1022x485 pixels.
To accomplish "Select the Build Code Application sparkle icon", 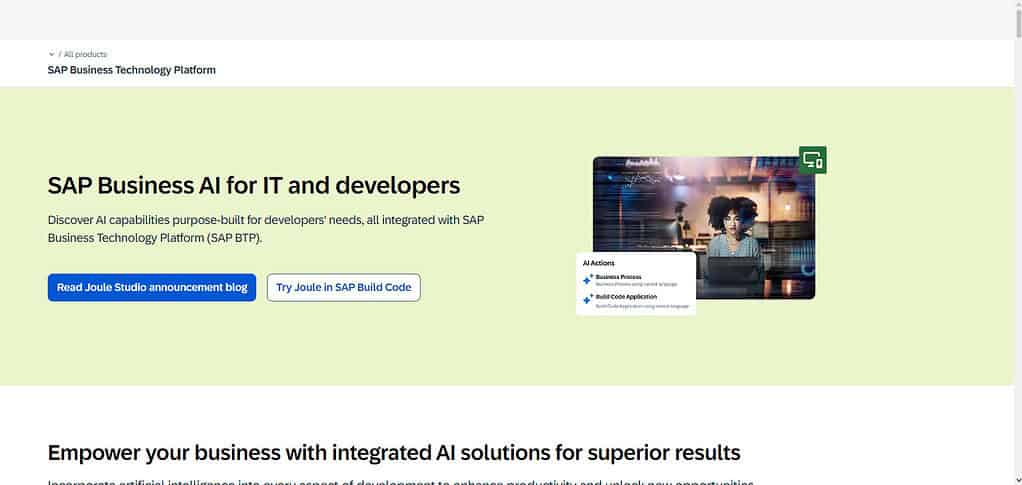I will coord(588,299).
